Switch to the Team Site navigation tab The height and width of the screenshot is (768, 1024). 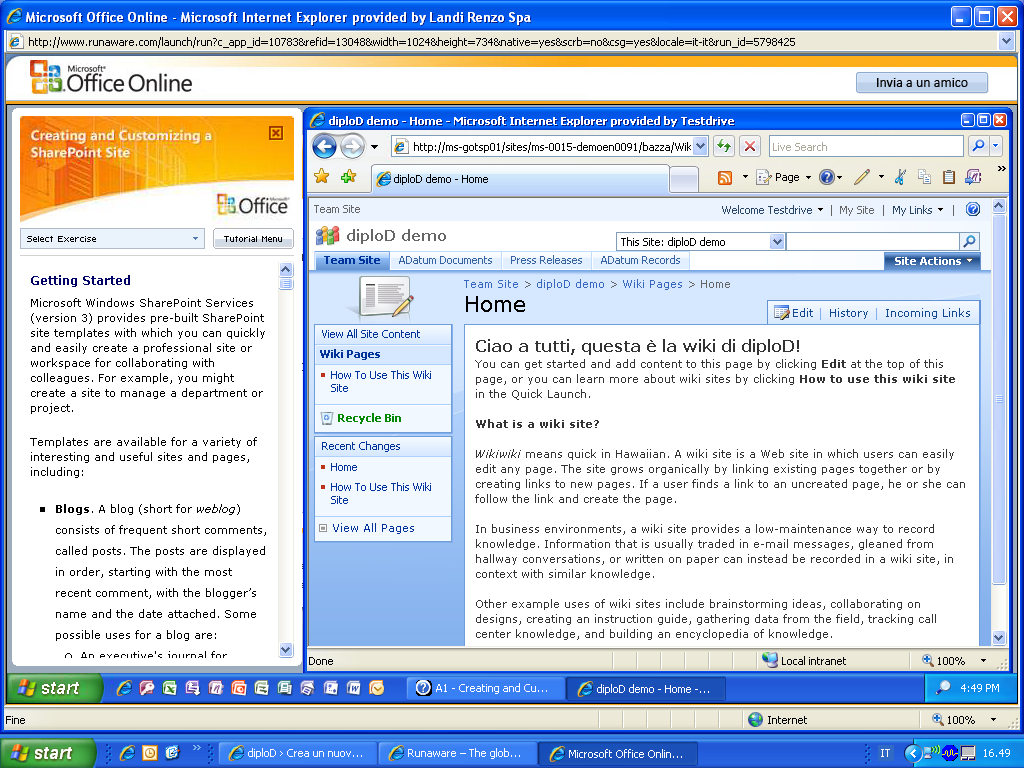pyautogui.click(x=352, y=260)
